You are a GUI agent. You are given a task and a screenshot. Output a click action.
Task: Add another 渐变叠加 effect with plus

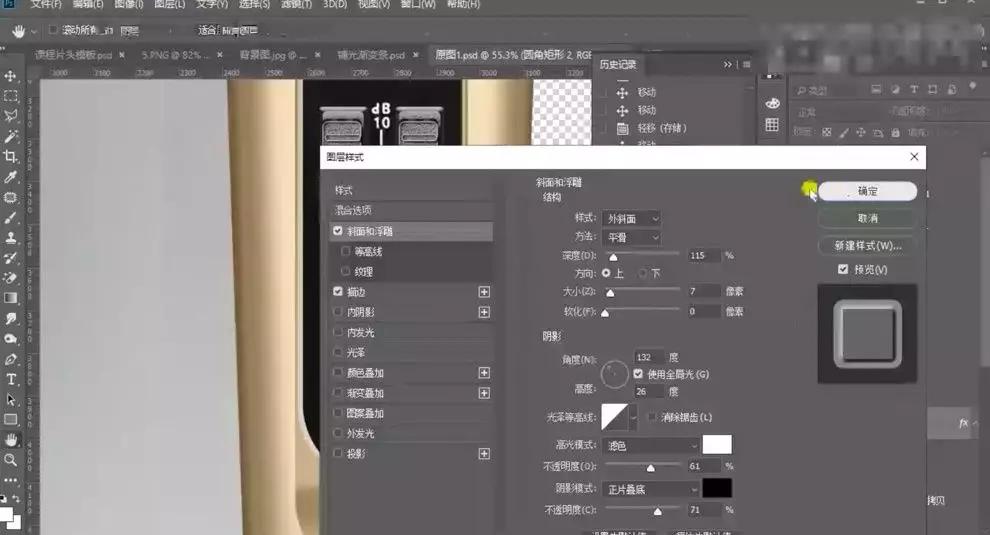(x=484, y=393)
